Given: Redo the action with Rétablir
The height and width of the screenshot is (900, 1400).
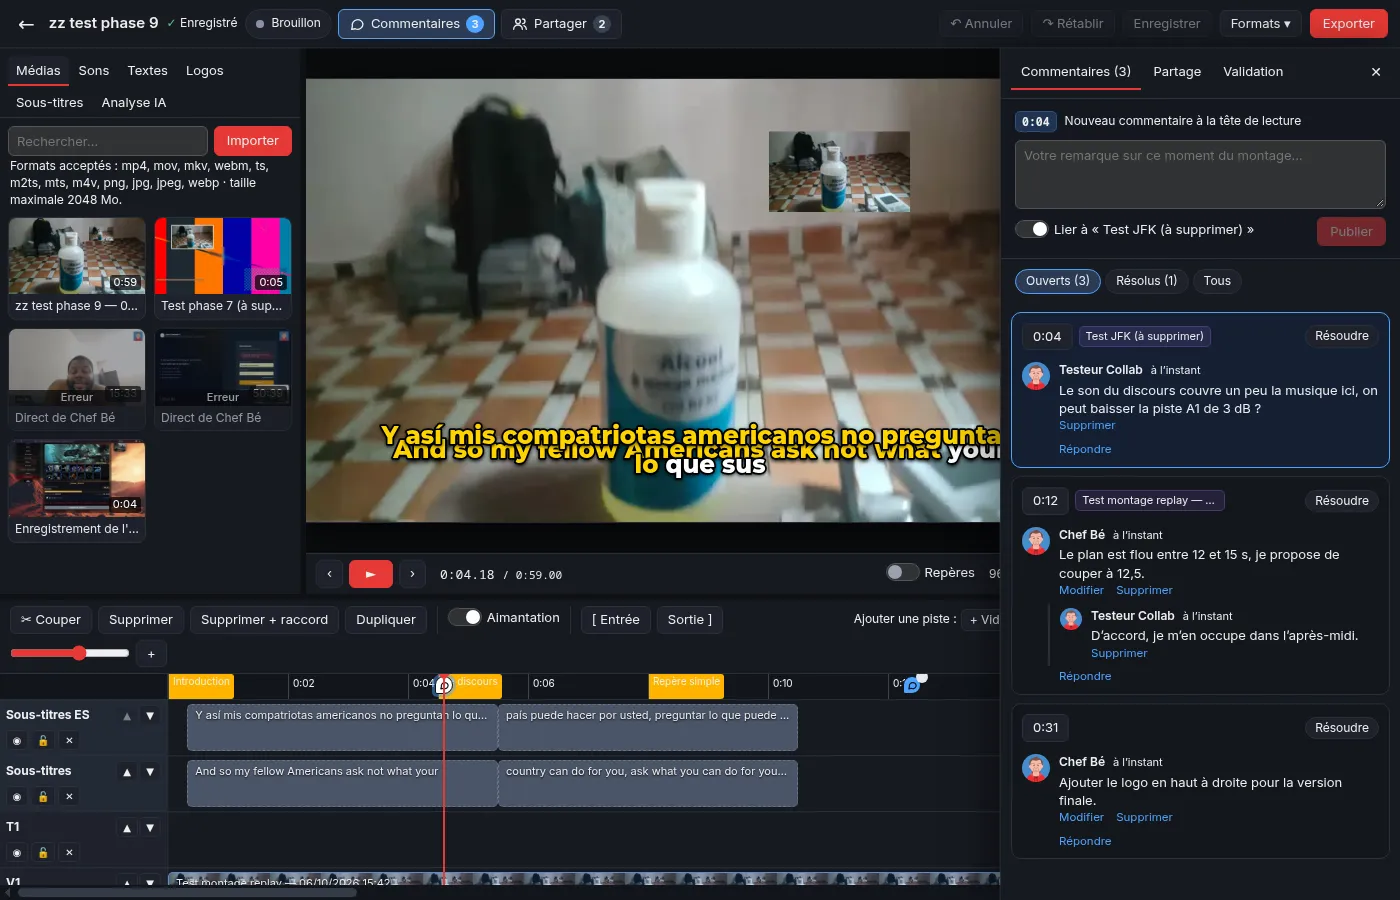Looking at the screenshot, I should [1073, 24].
